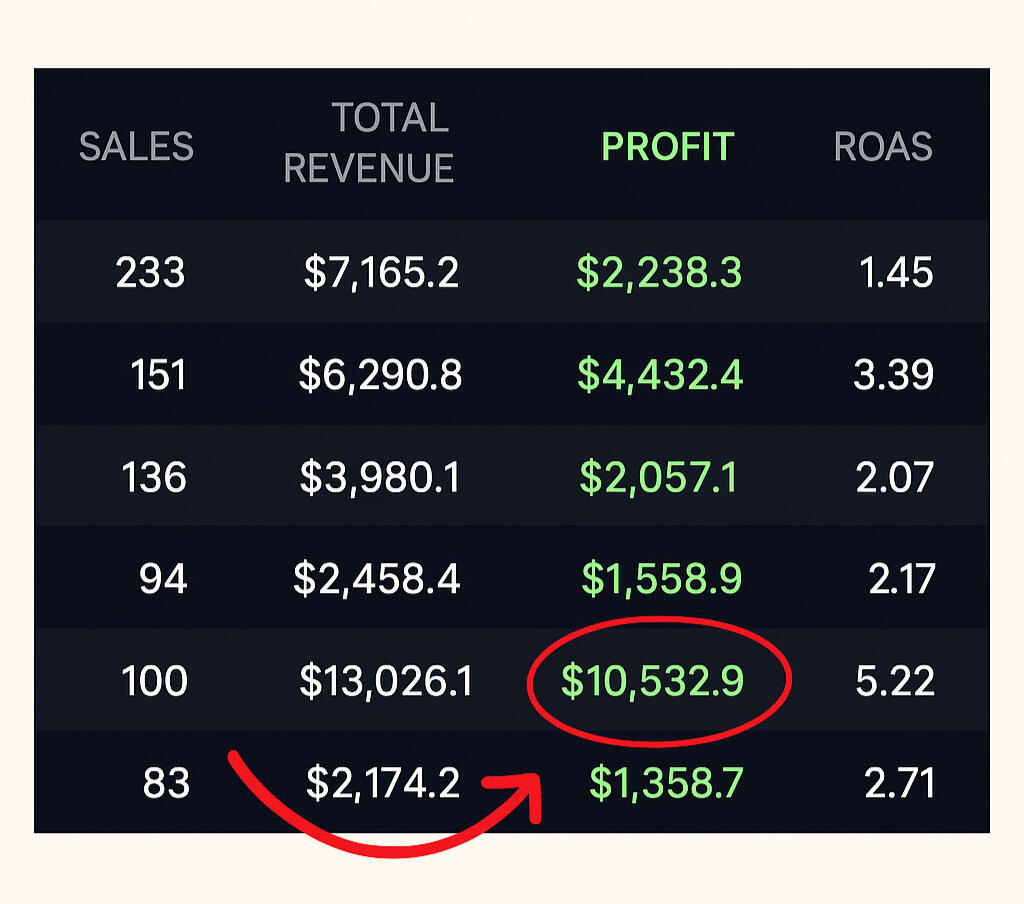This screenshot has width=1024, height=904.
Task: Click the 1.45 ROAS value
Action: click(896, 272)
